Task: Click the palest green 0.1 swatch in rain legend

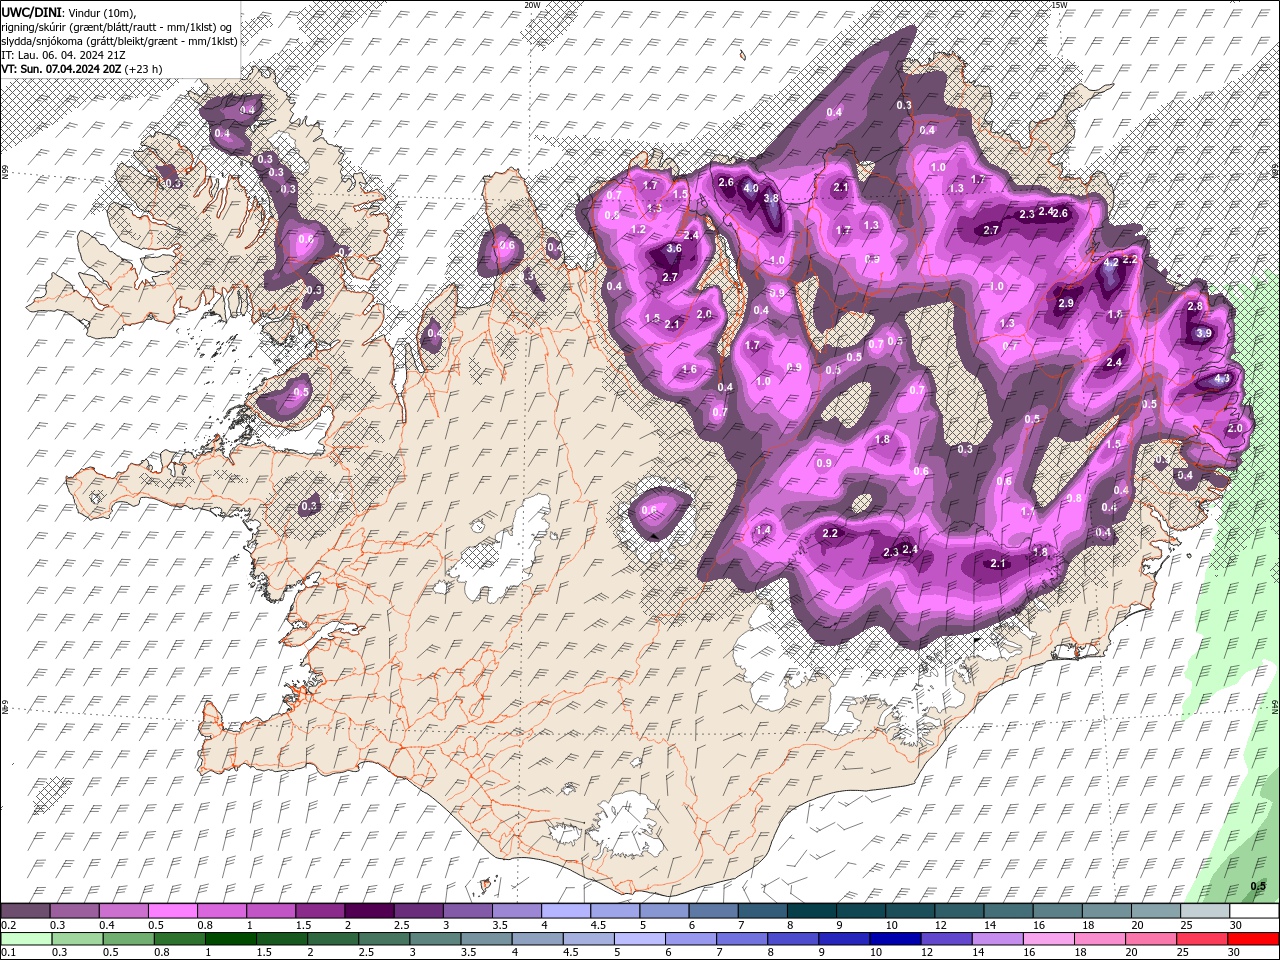Action: pyautogui.click(x=26, y=939)
